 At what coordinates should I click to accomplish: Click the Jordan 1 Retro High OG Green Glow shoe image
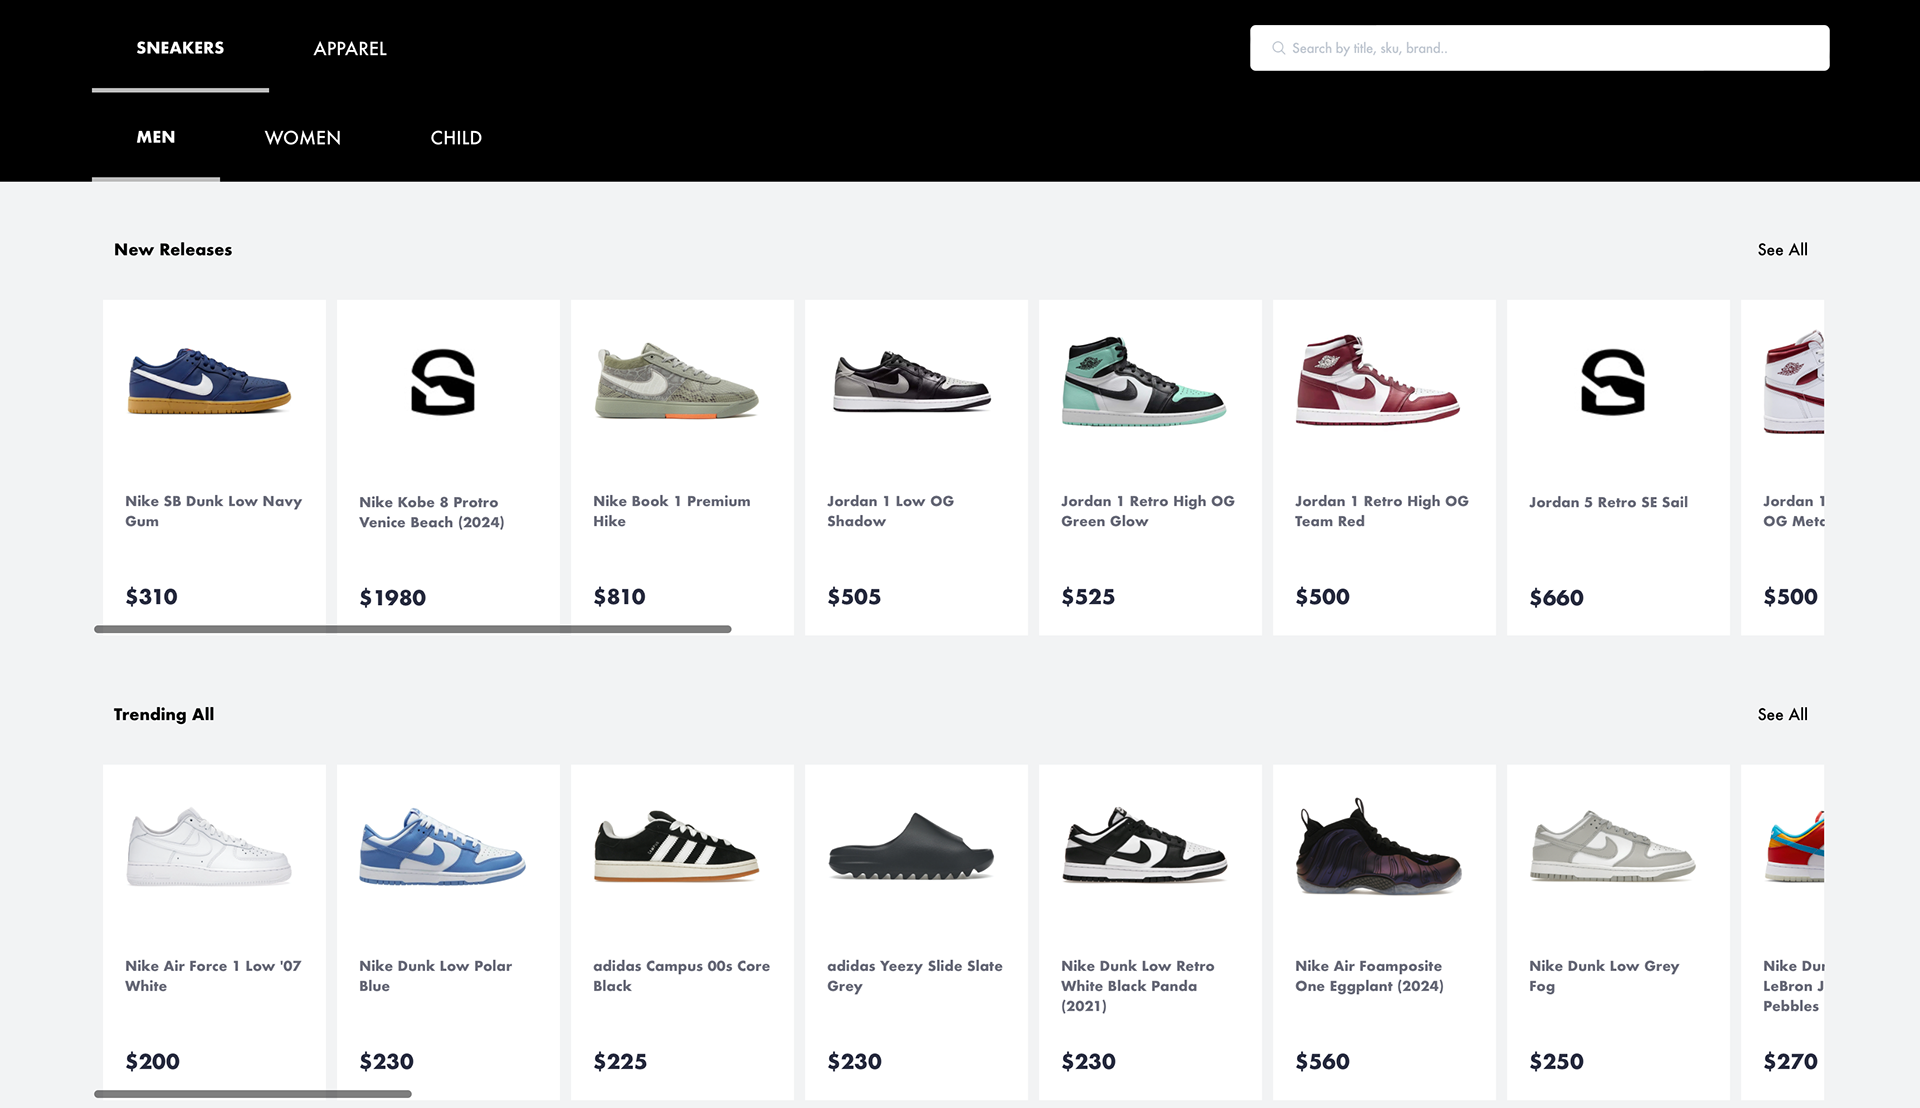(1144, 381)
